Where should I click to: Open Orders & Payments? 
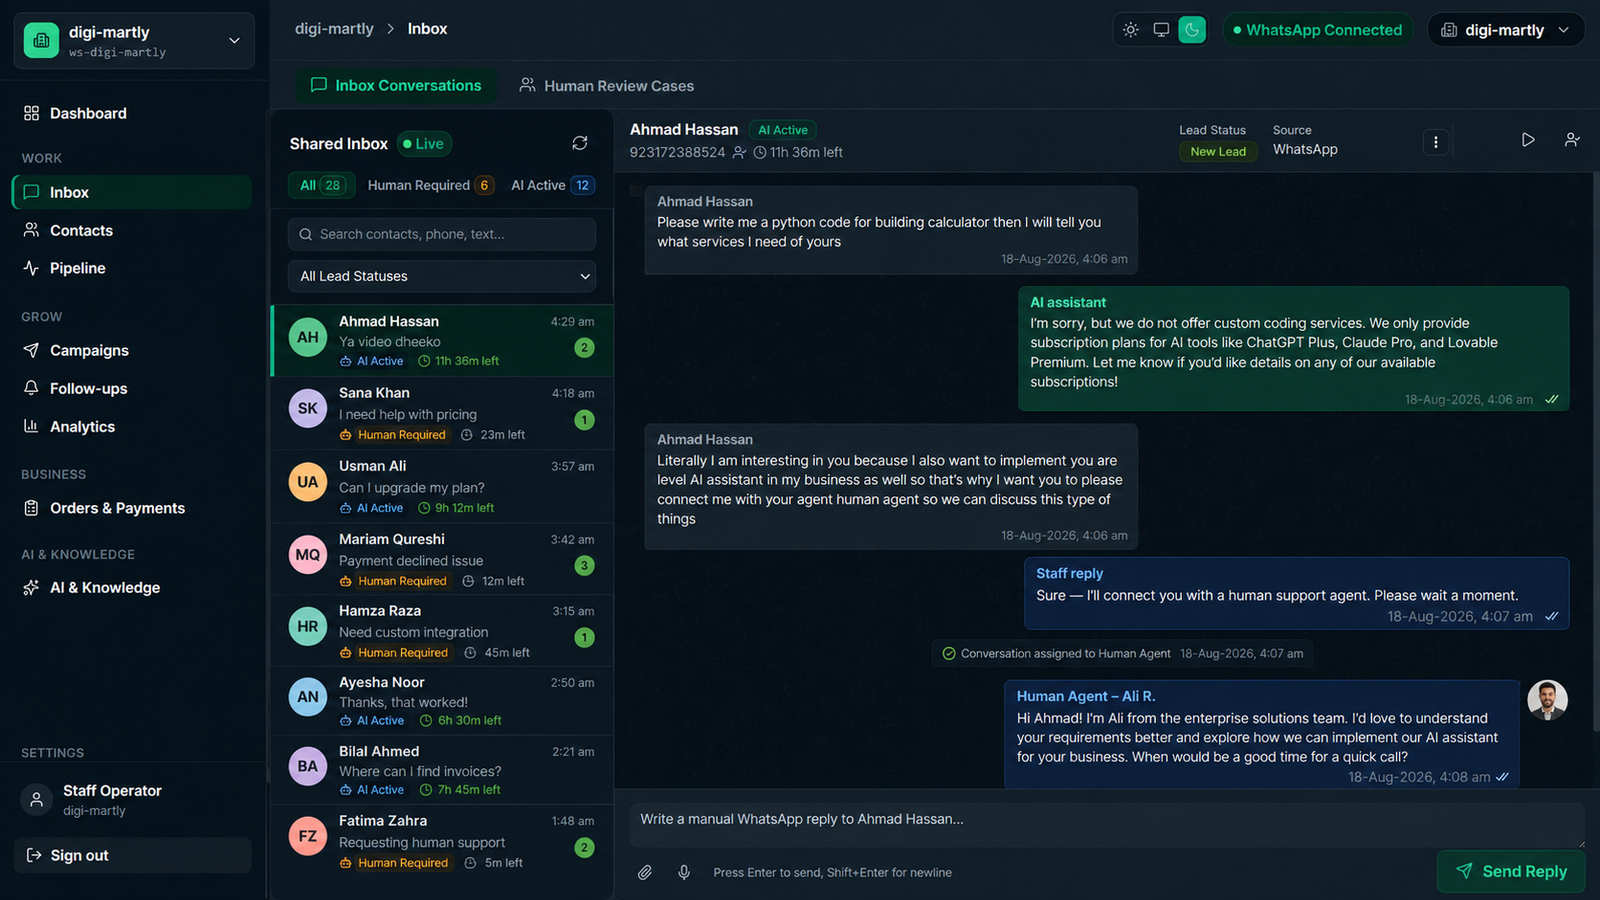(x=132, y=508)
